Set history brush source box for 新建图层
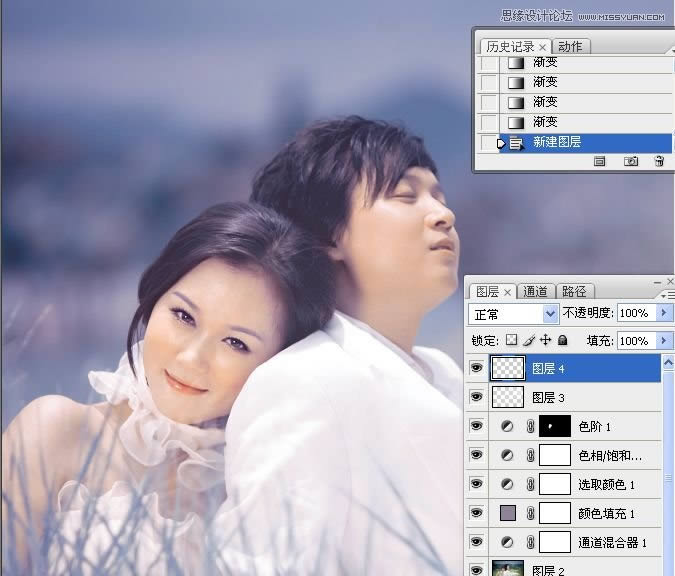675x576 pixels. pyautogui.click(x=488, y=143)
